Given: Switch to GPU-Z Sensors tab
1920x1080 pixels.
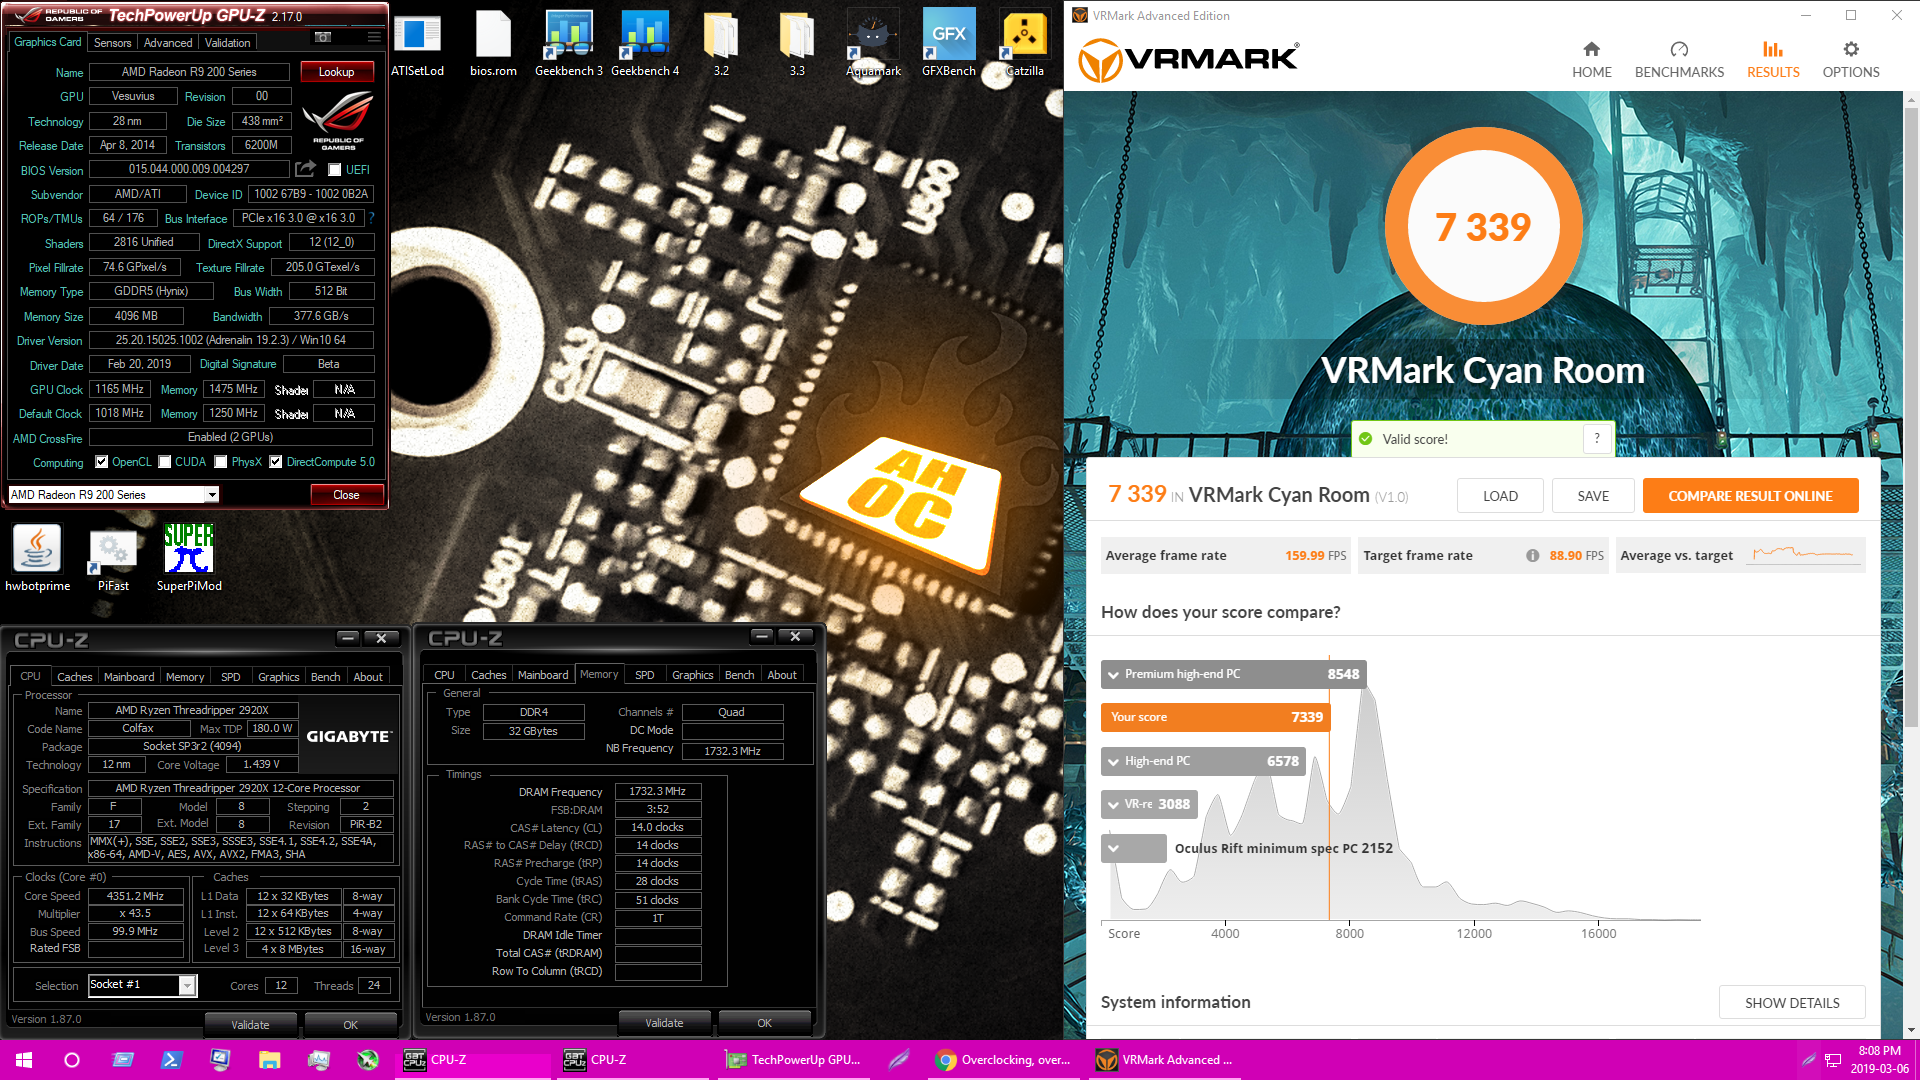Looking at the screenshot, I should pos(112,43).
